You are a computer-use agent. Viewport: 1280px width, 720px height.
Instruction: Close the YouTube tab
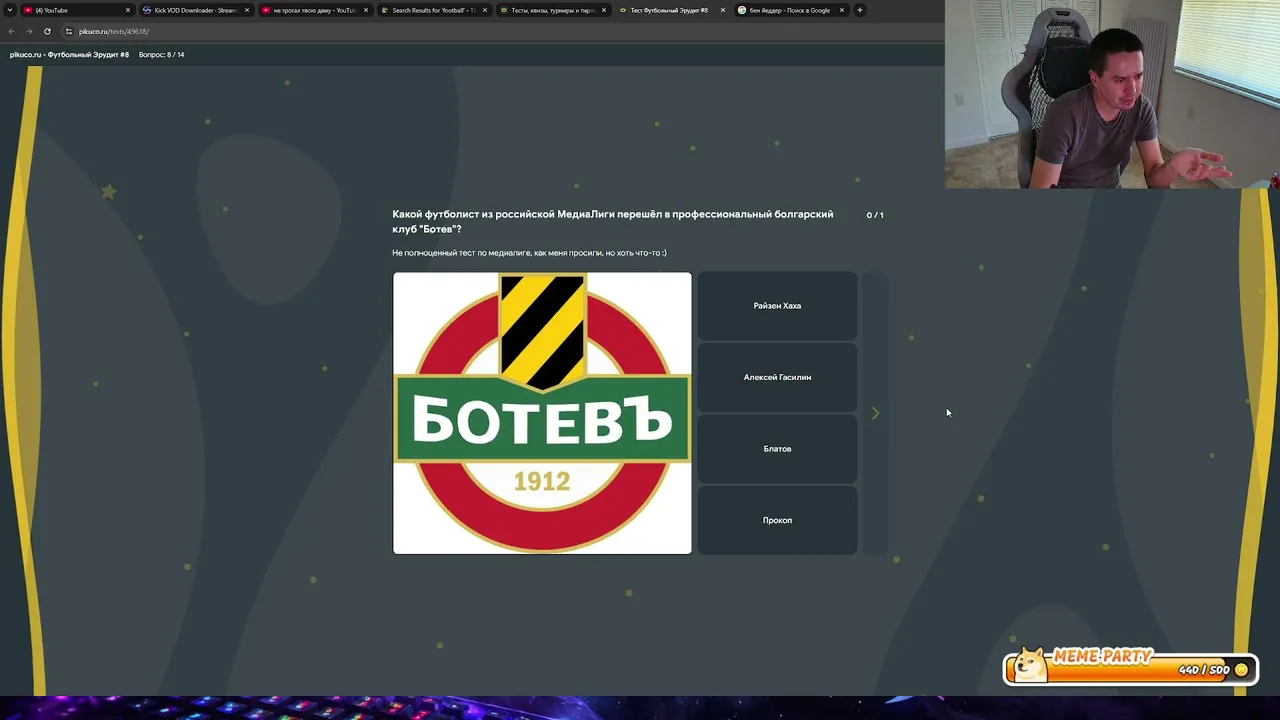(x=128, y=10)
